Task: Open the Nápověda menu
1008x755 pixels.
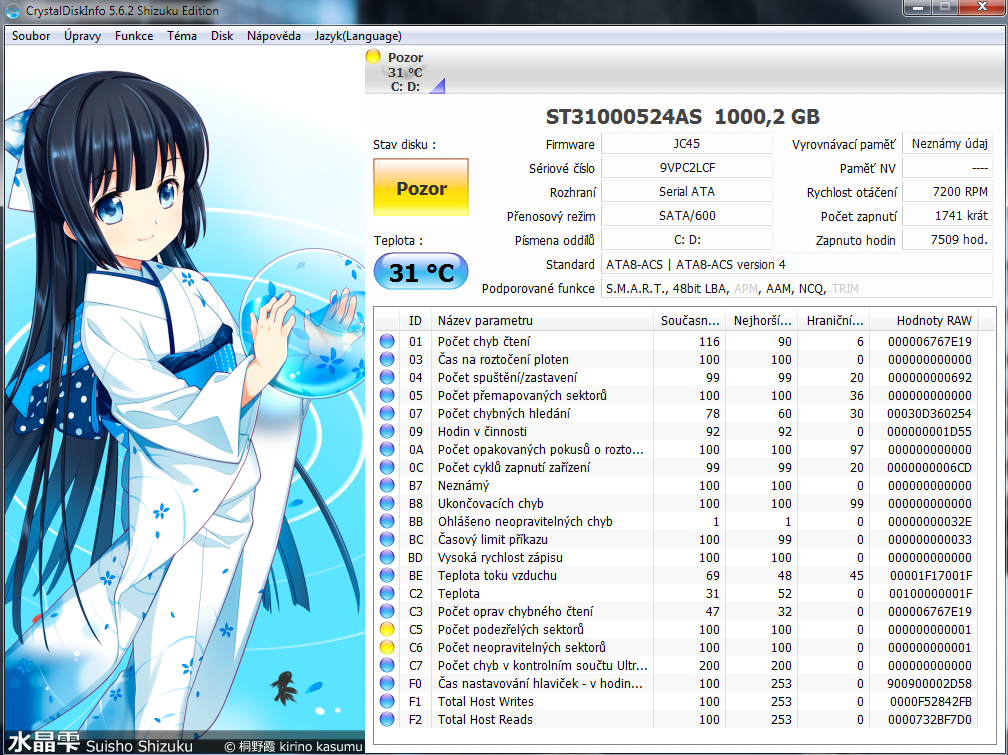Action: 274,36
